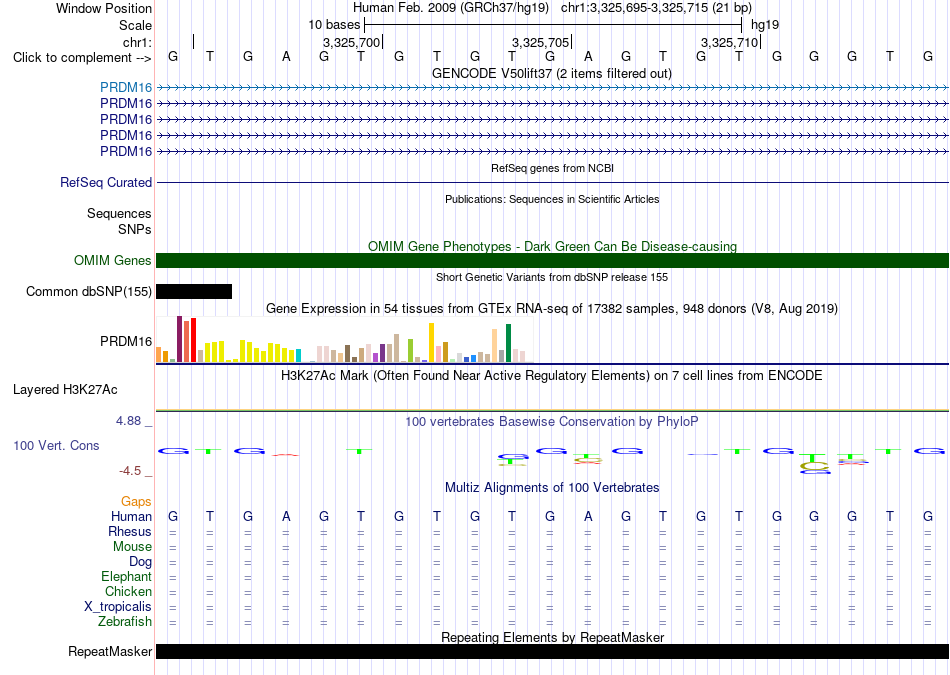Select the X_tropicalis alignment row label
950x675 pixels.
tap(118, 607)
